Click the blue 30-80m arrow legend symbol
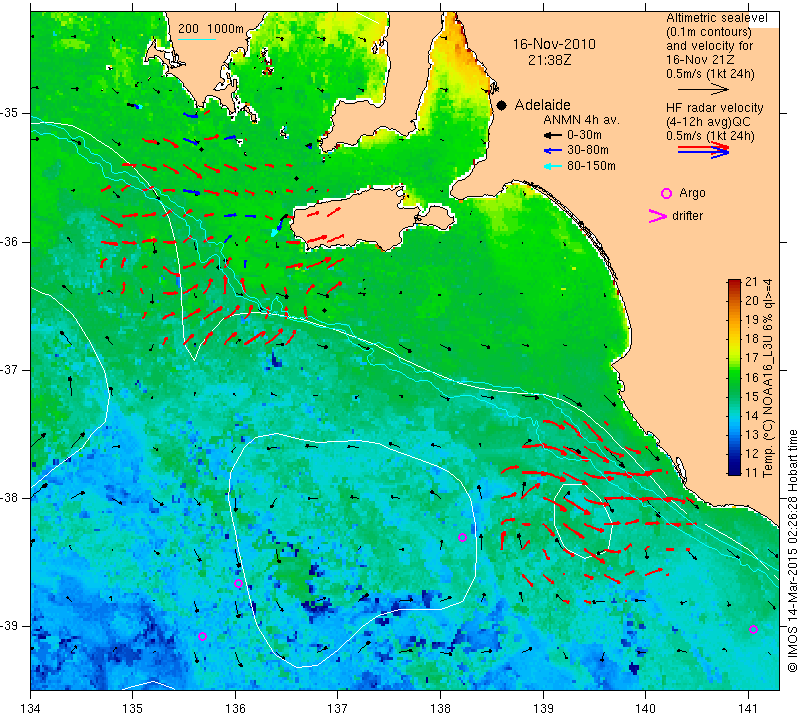This screenshot has height=720, width=800. 552,151
